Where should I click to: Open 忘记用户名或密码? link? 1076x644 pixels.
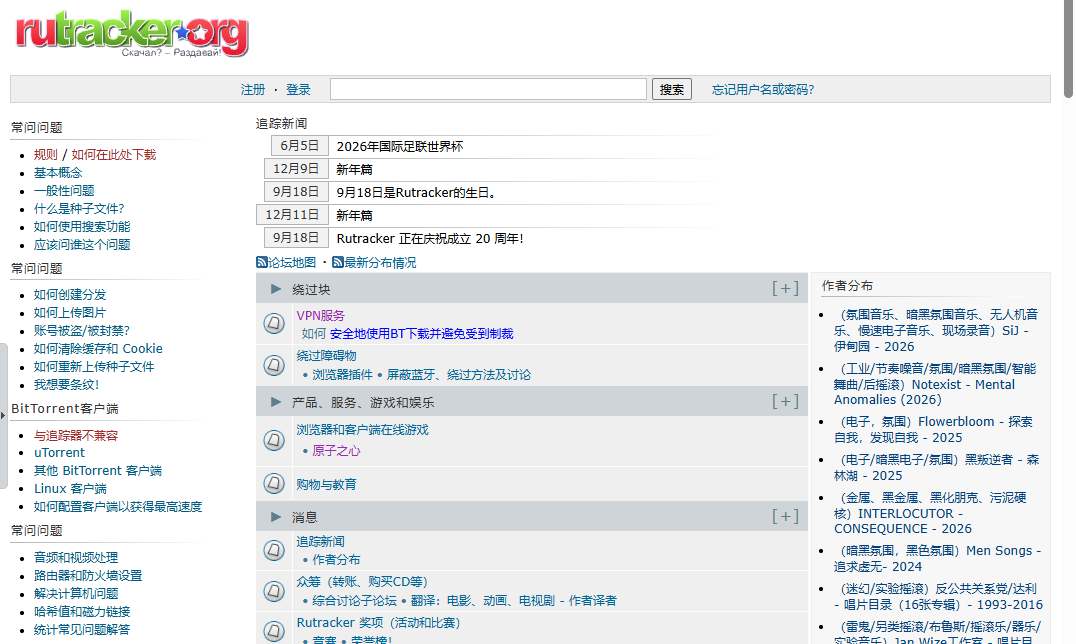point(763,89)
